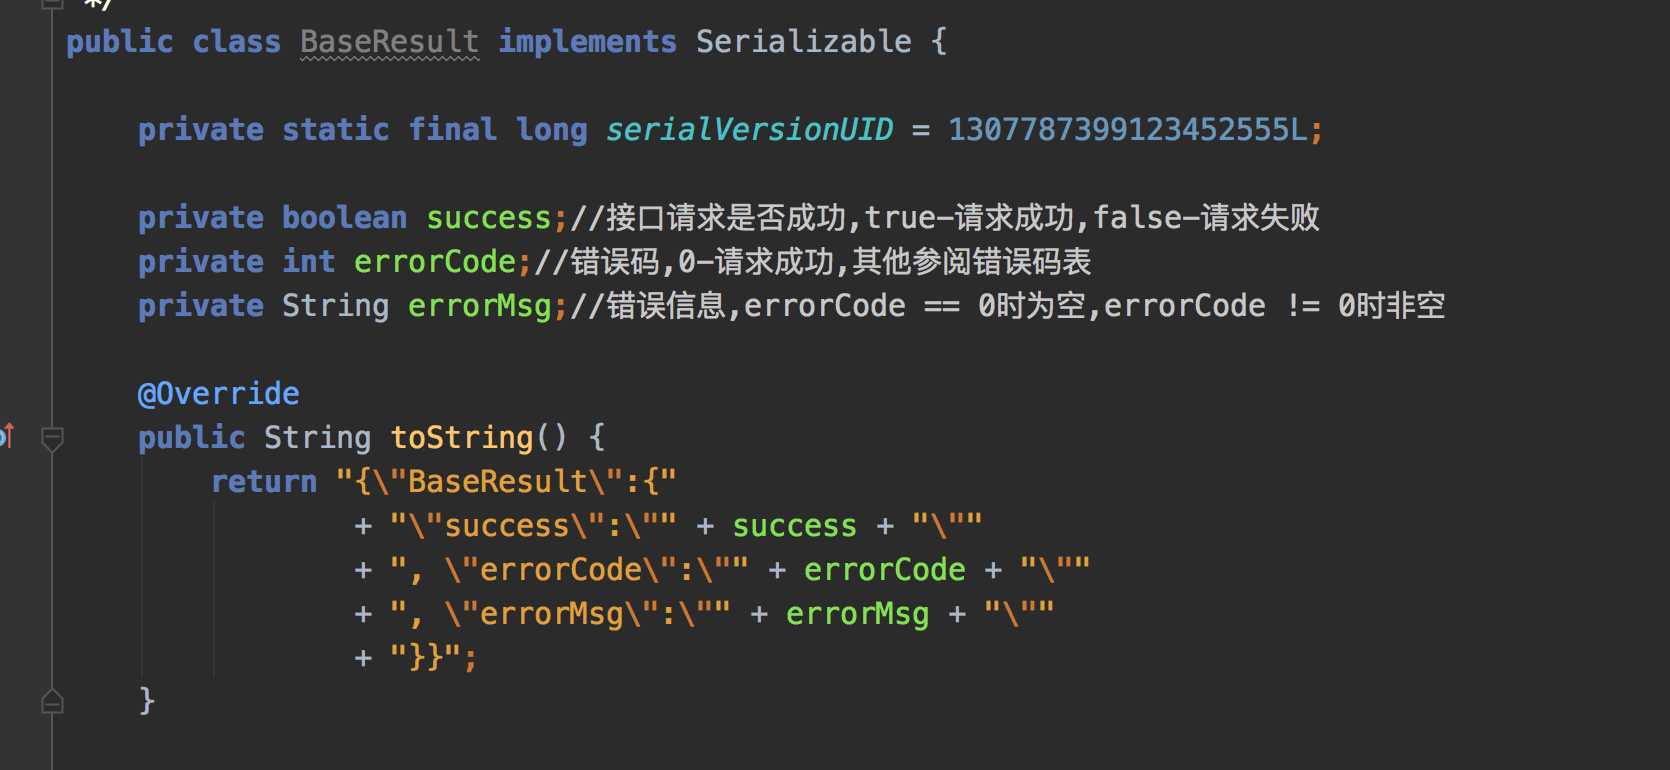Click the success field declaration
Screen dimensions: 1670x770
(x=489, y=217)
